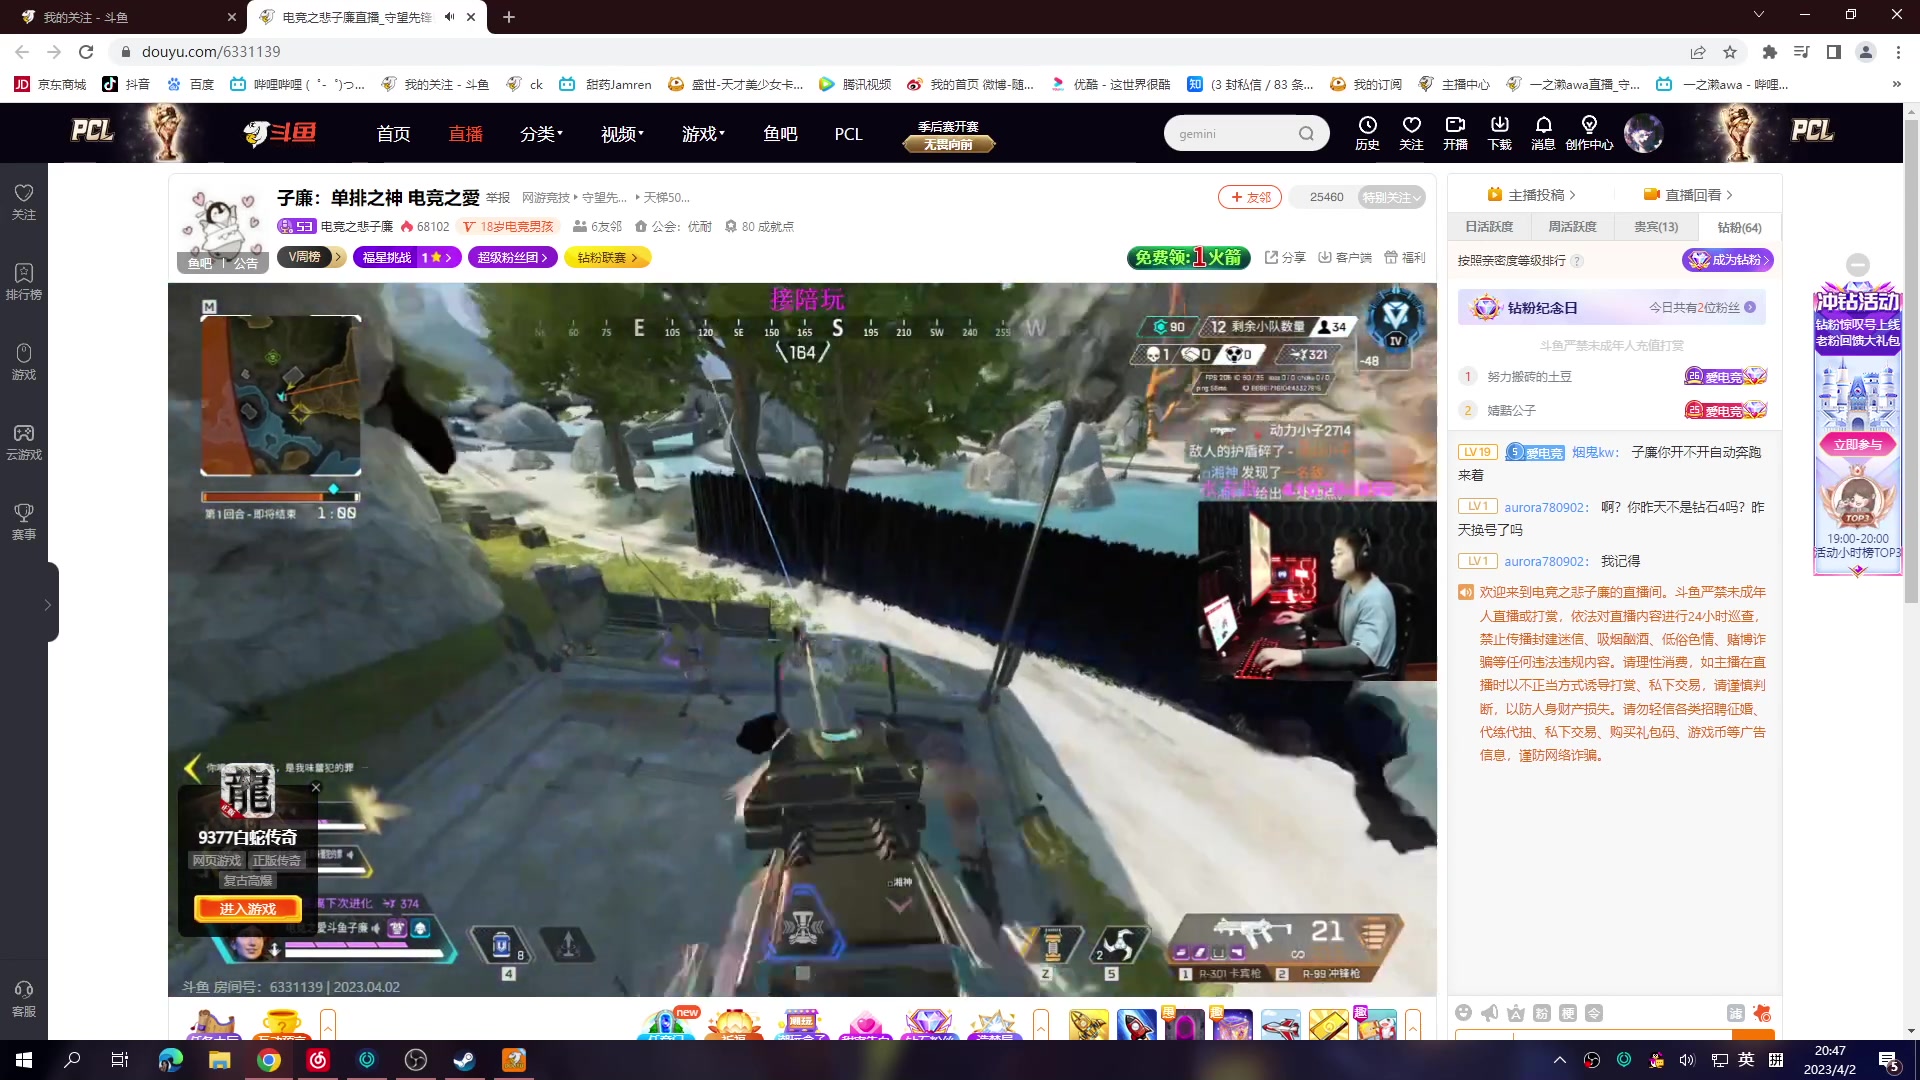This screenshot has height=1080, width=1920.
Task: Show hidden system tray icons
Action: (1559, 1060)
